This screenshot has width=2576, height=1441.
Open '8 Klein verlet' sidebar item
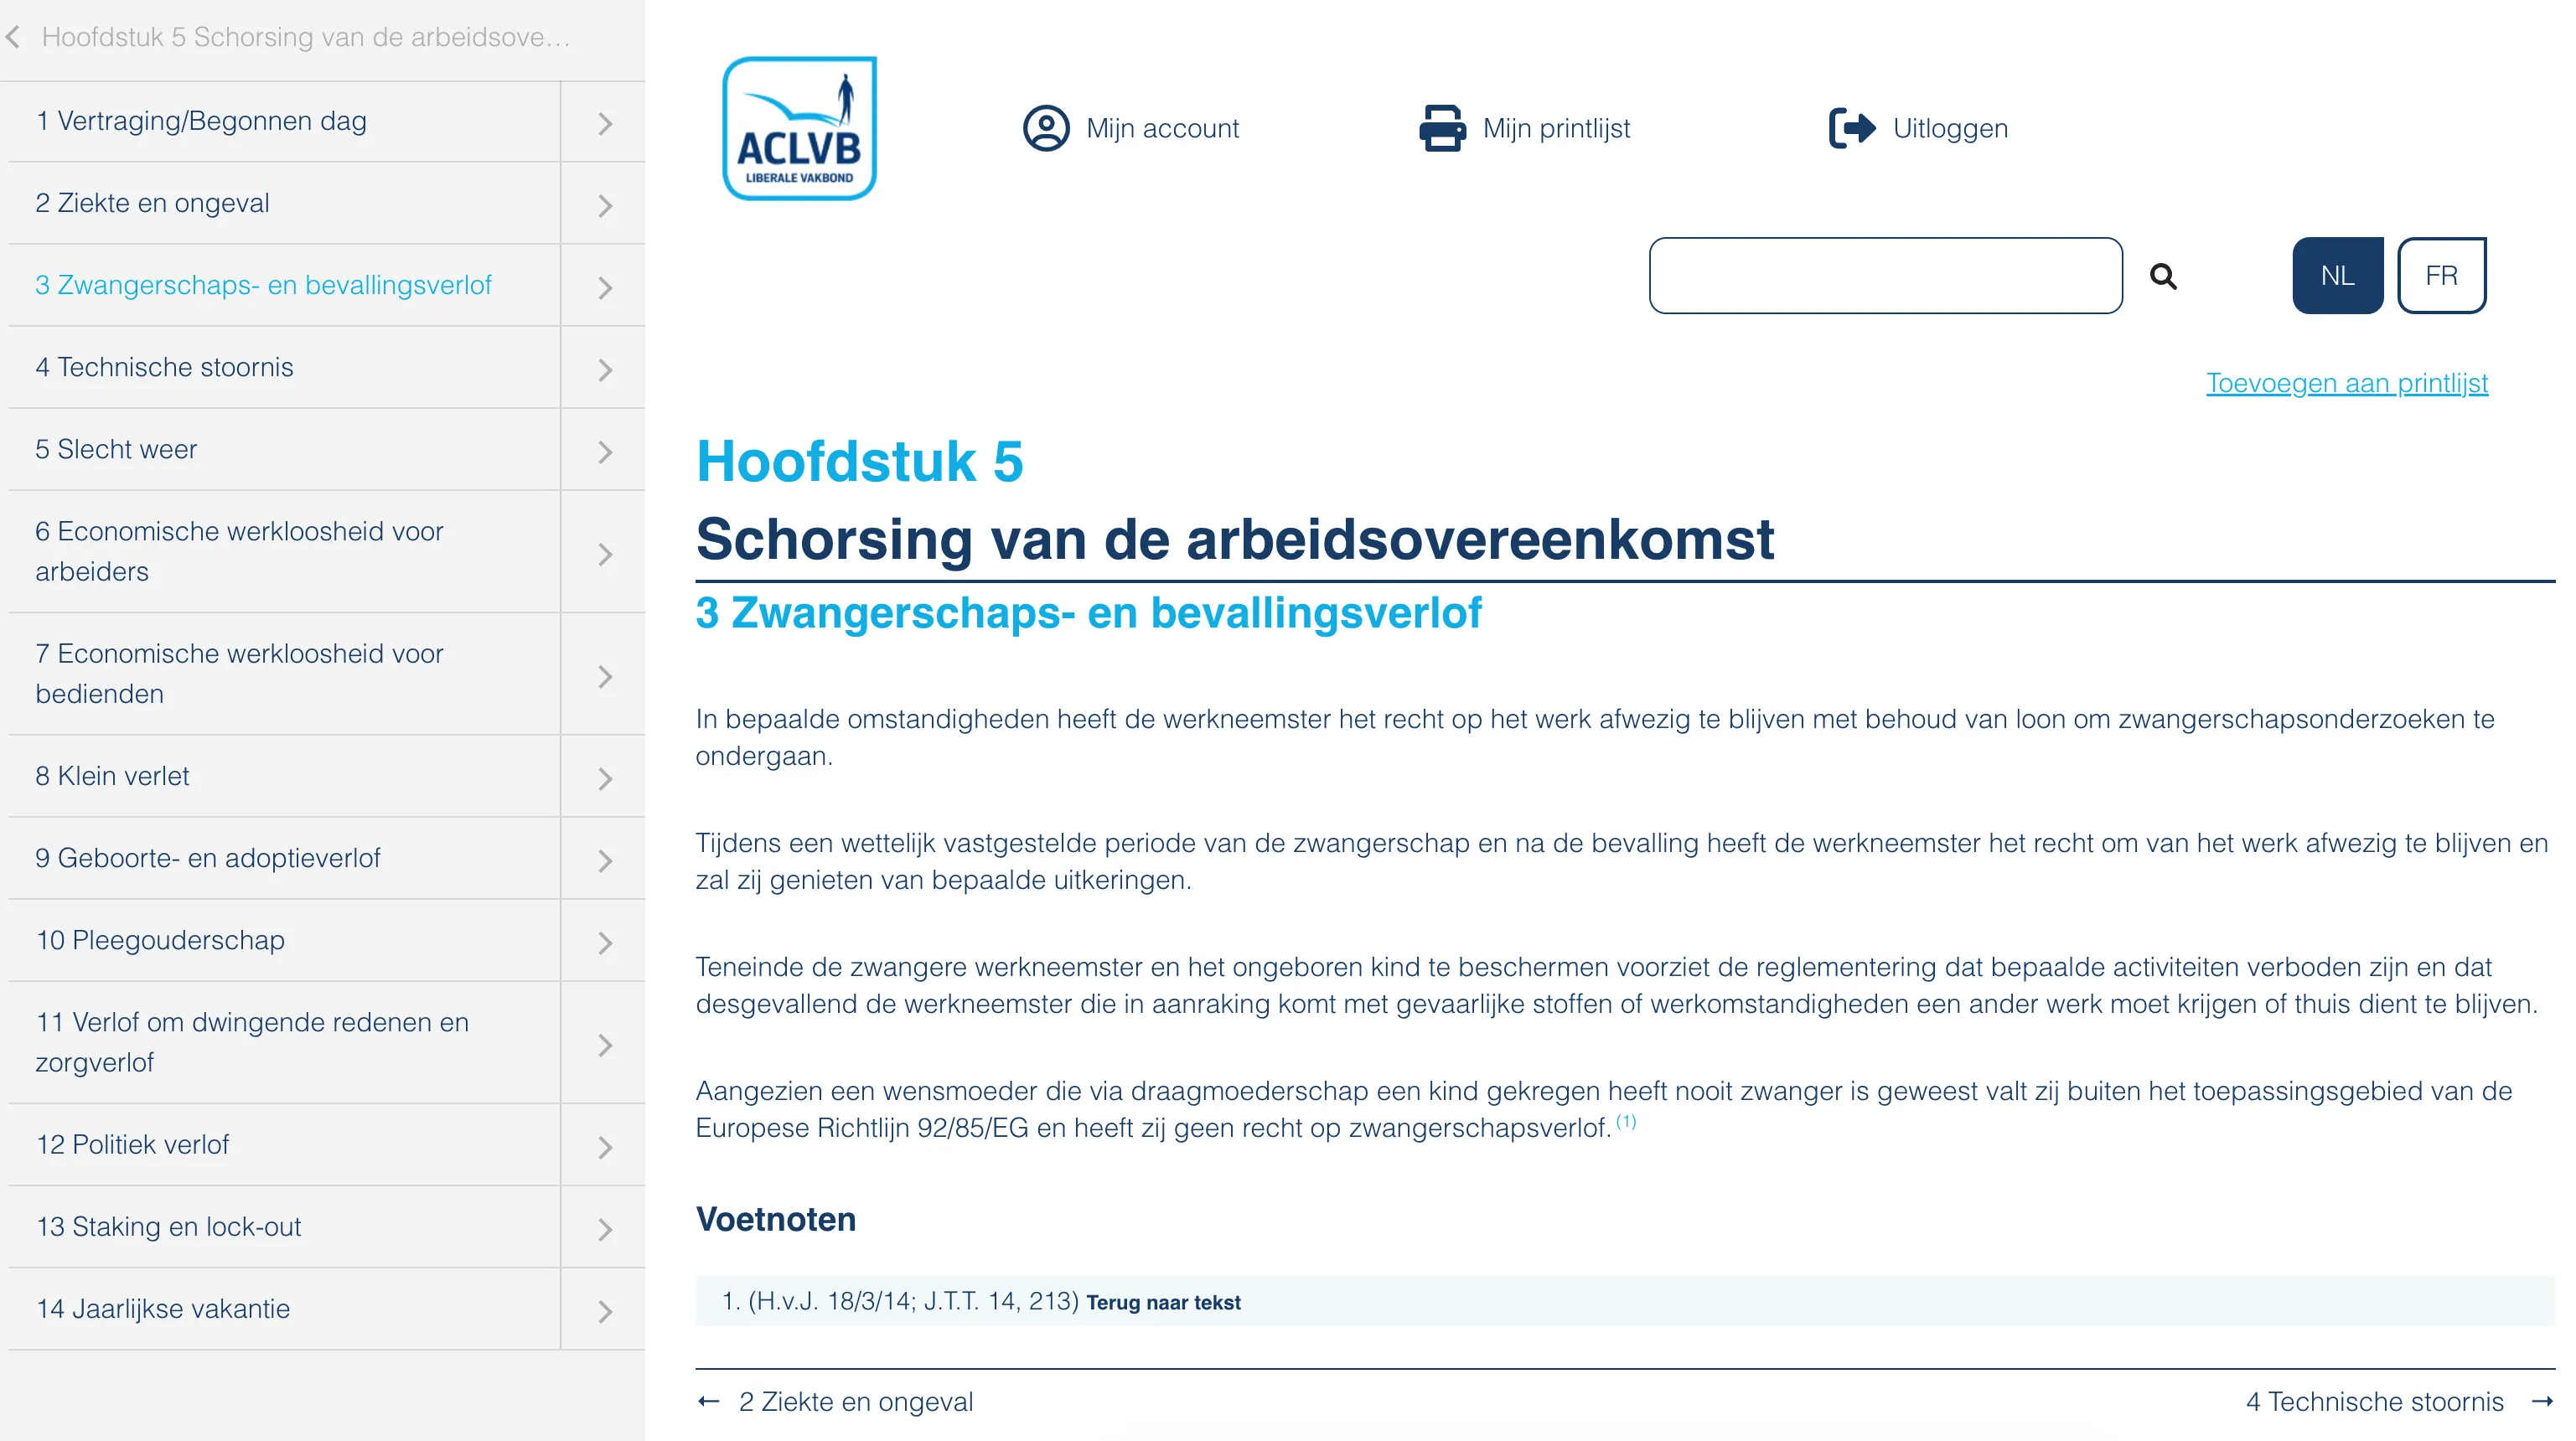[284, 776]
